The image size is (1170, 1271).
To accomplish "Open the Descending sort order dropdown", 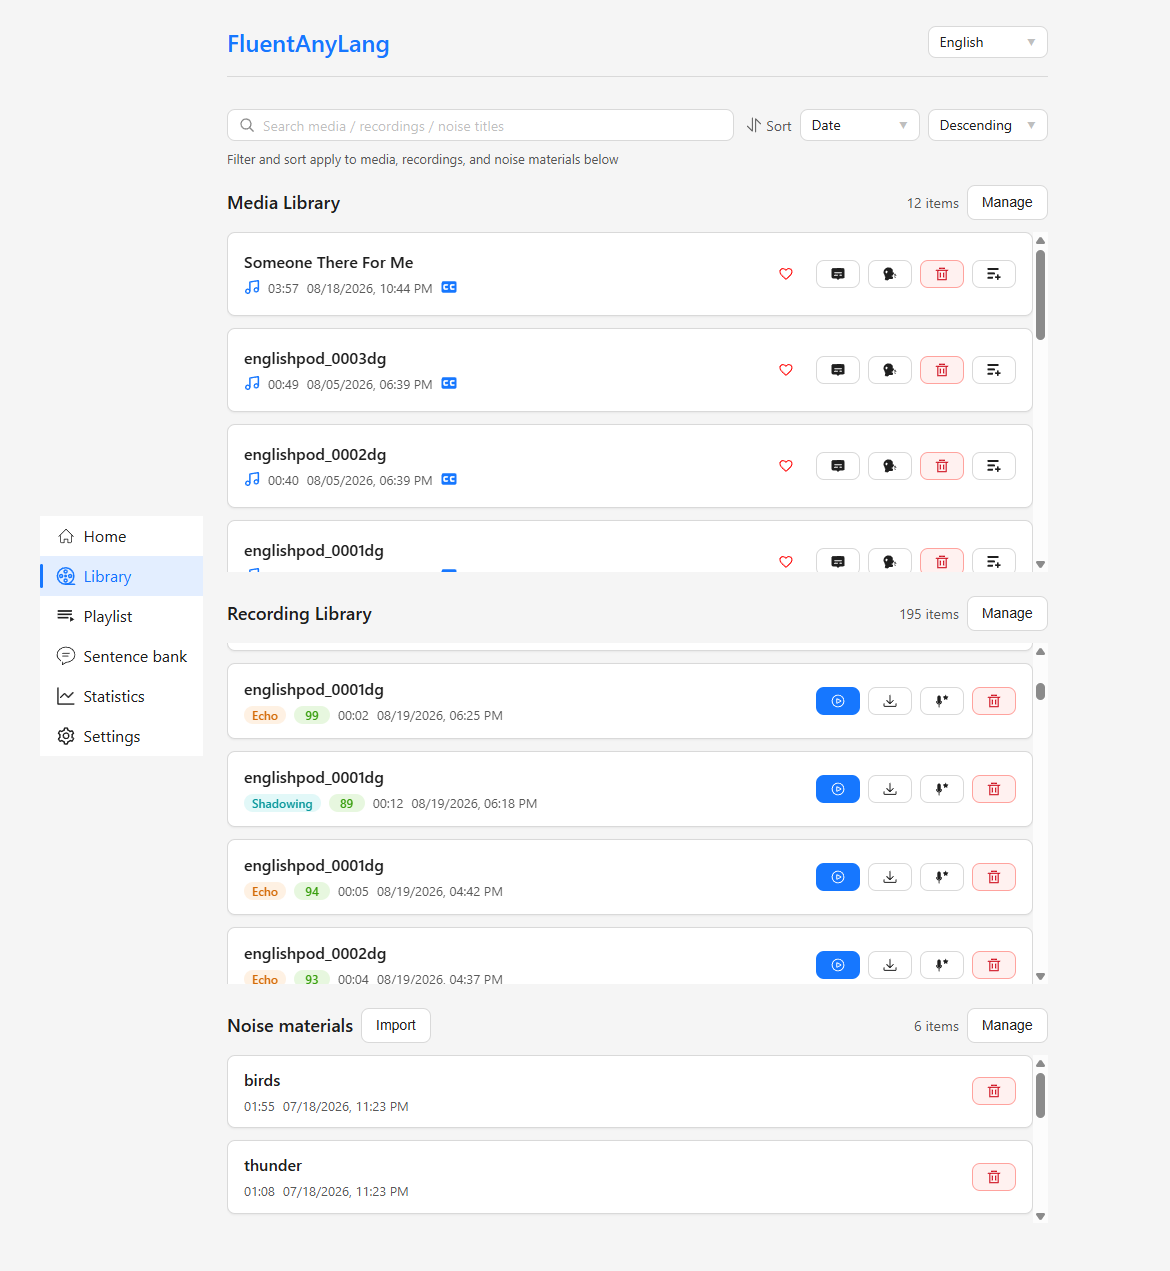I will [x=988, y=125].
